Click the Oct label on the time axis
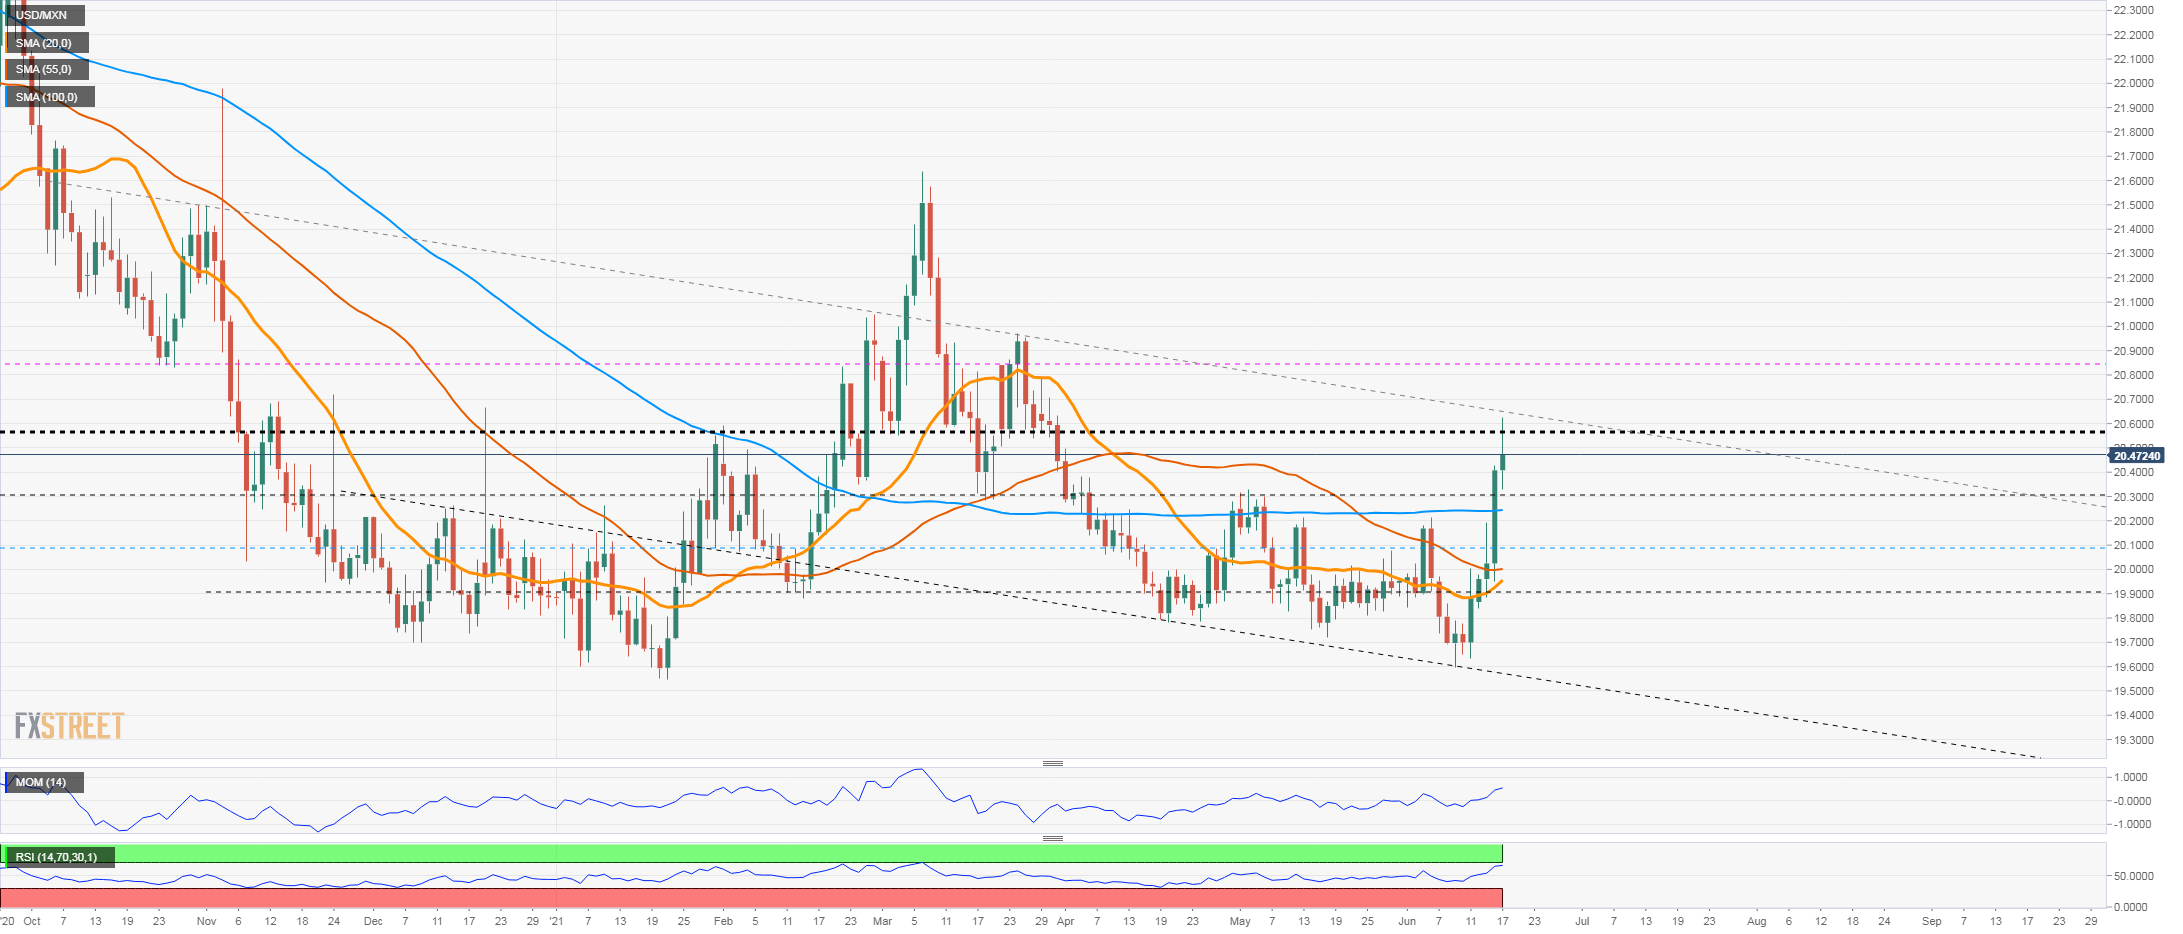Image resolution: width=2183 pixels, height=934 pixels. point(32,921)
